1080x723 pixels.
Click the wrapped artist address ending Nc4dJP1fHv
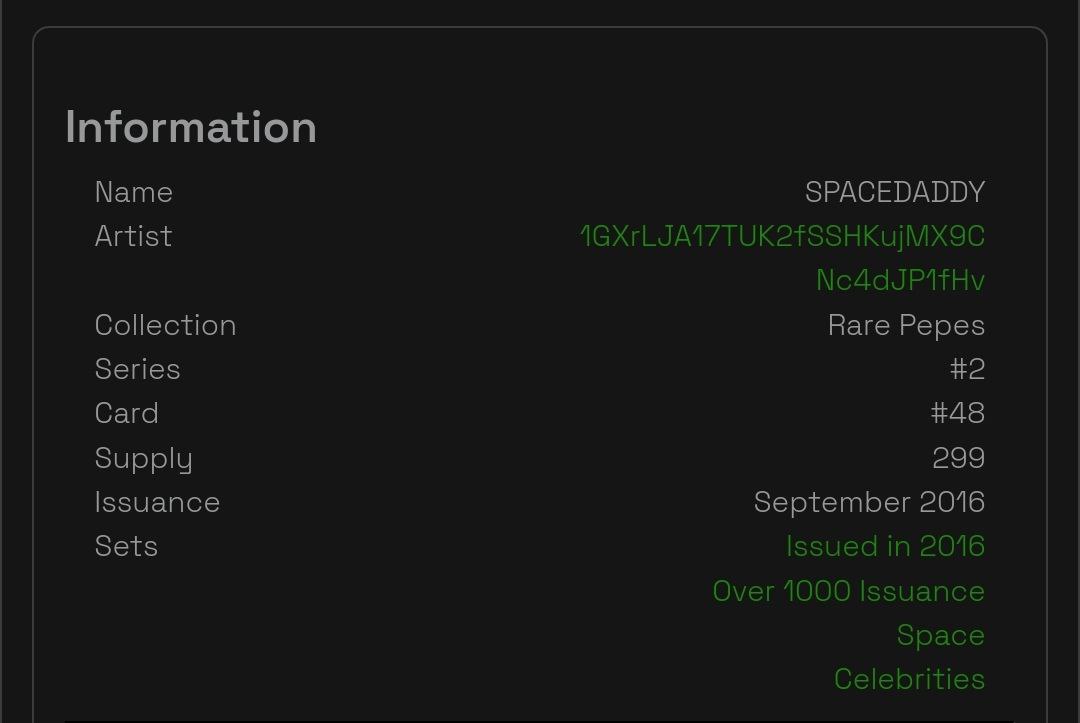pos(900,280)
